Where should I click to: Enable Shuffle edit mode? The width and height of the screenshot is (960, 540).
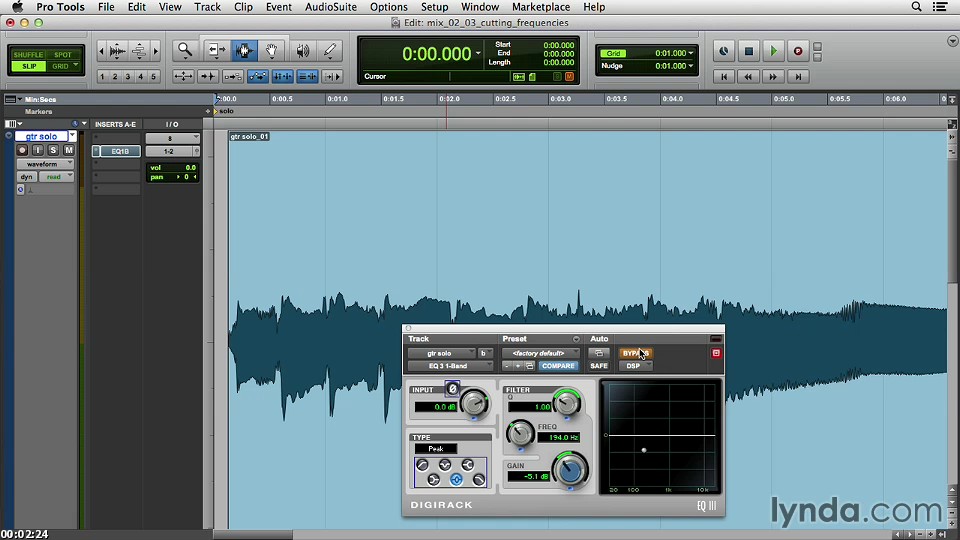(x=28, y=54)
